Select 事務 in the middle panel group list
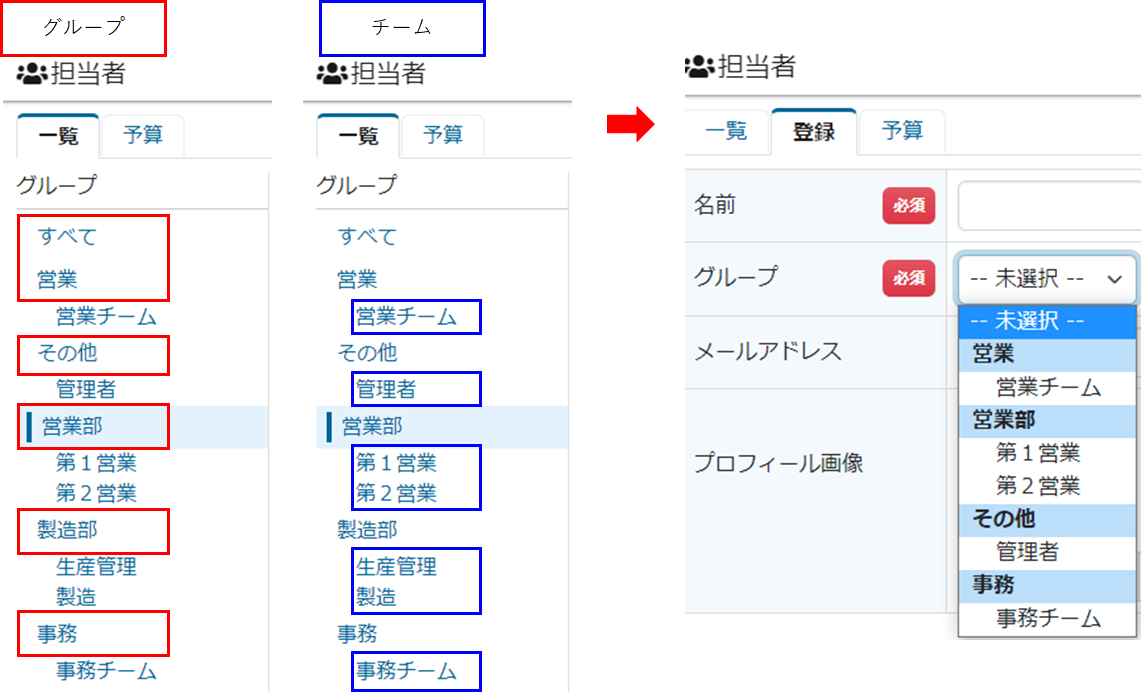Image resolution: width=1141 pixels, height=692 pixels. (357, 634)
